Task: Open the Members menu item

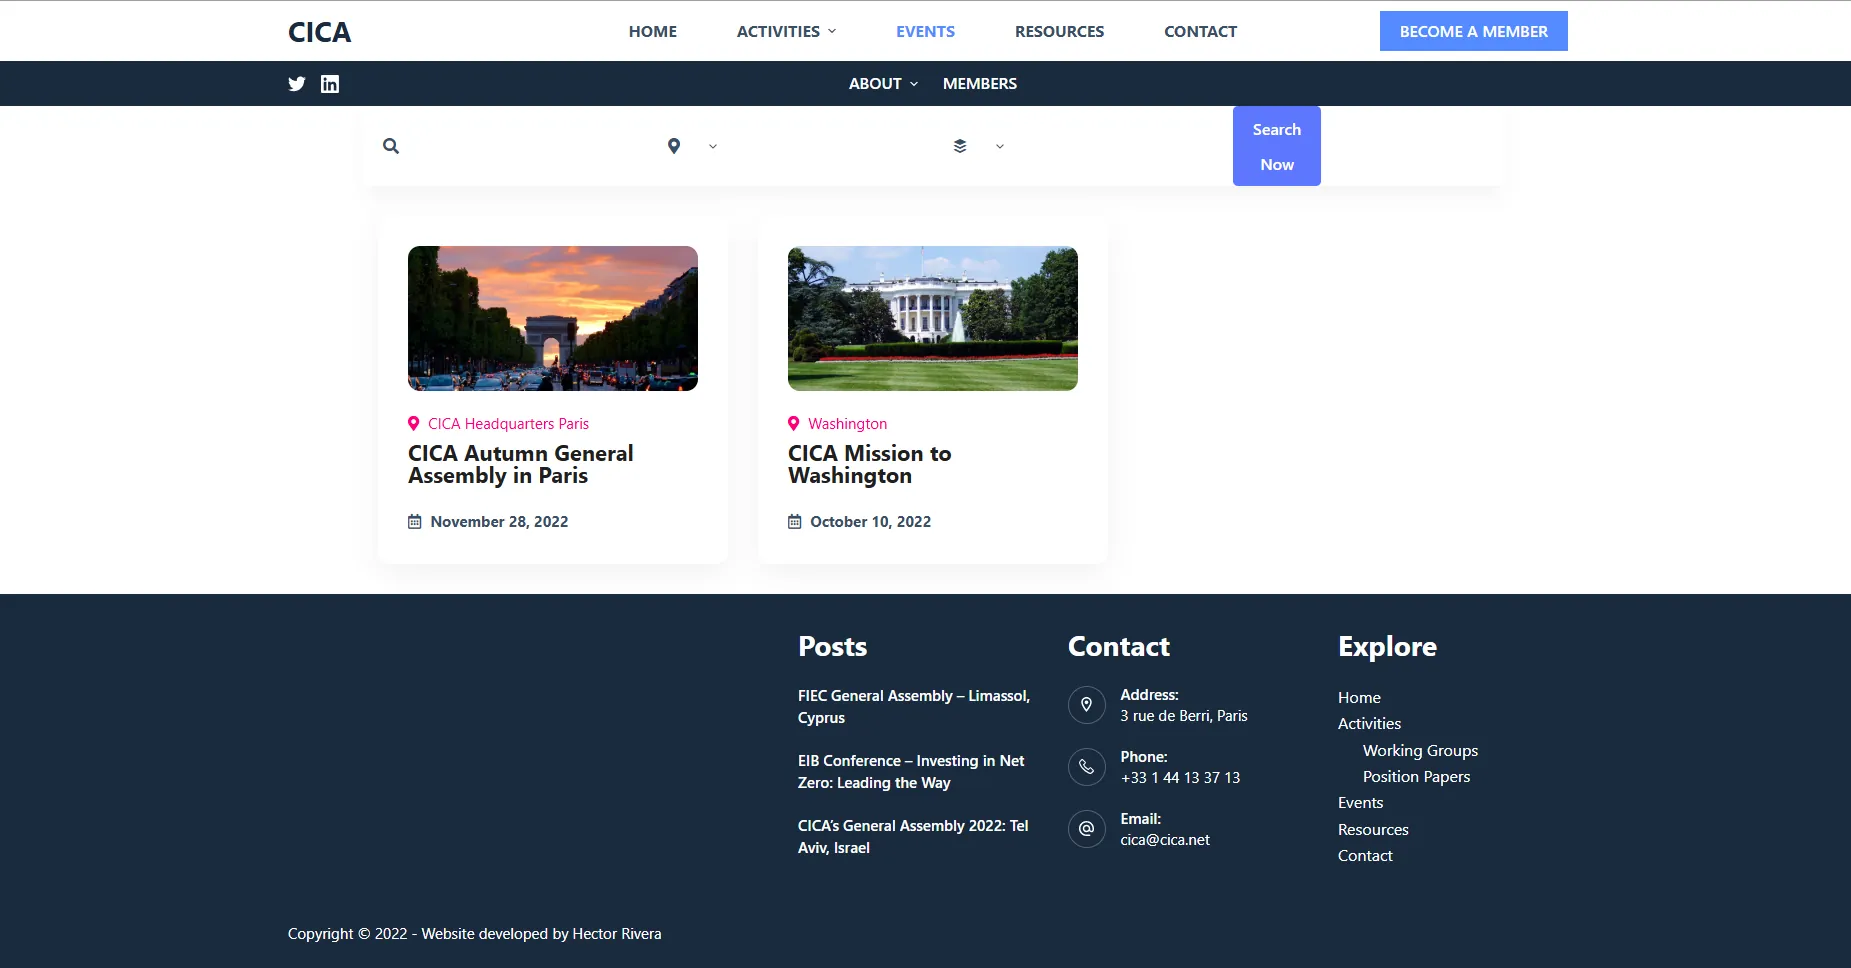Action: point(979,84)
